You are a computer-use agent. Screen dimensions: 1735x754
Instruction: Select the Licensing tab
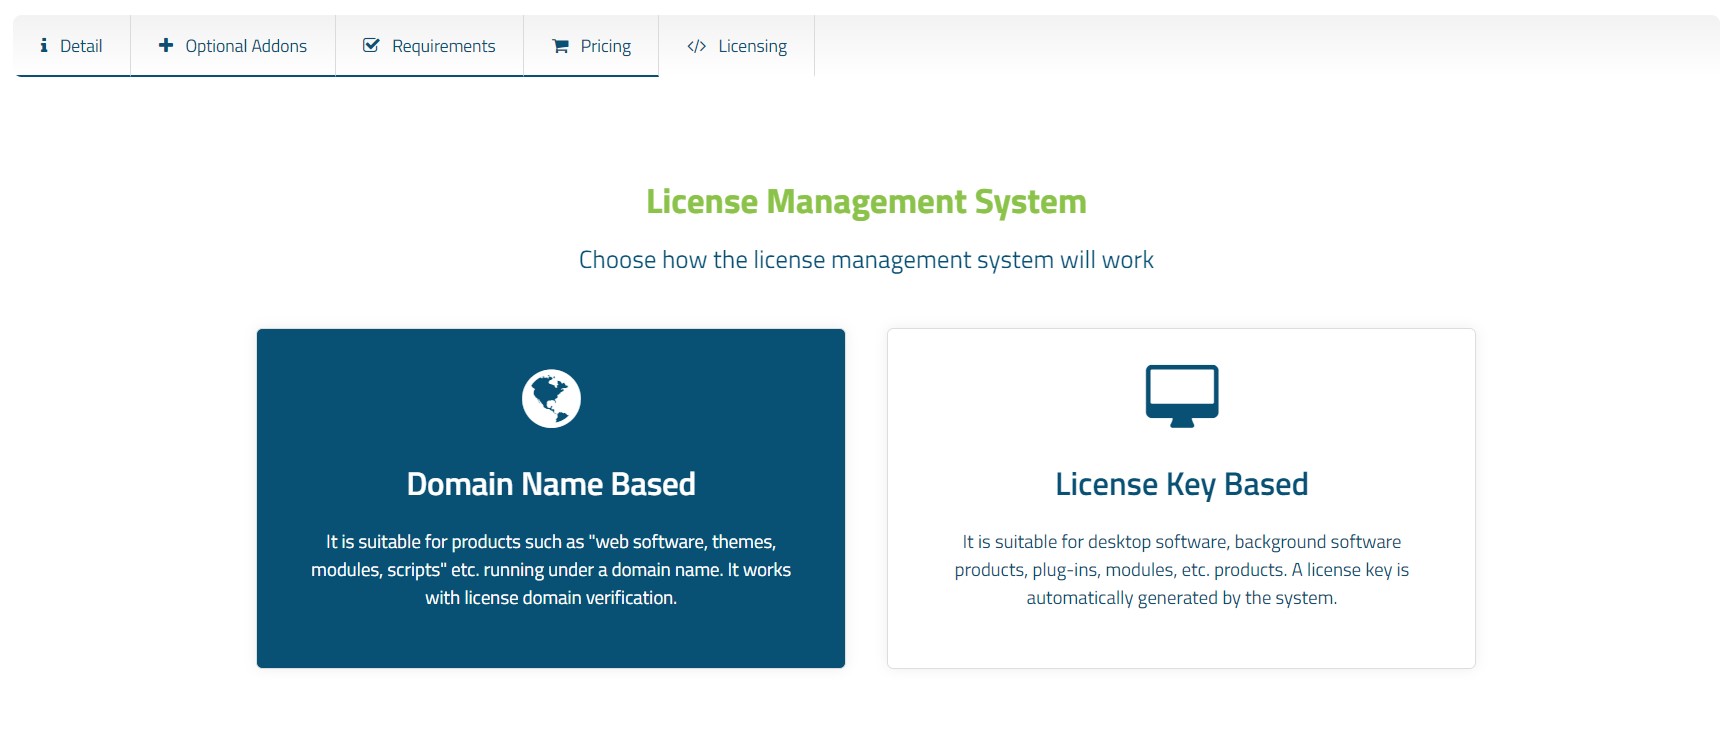pos(737,46)
